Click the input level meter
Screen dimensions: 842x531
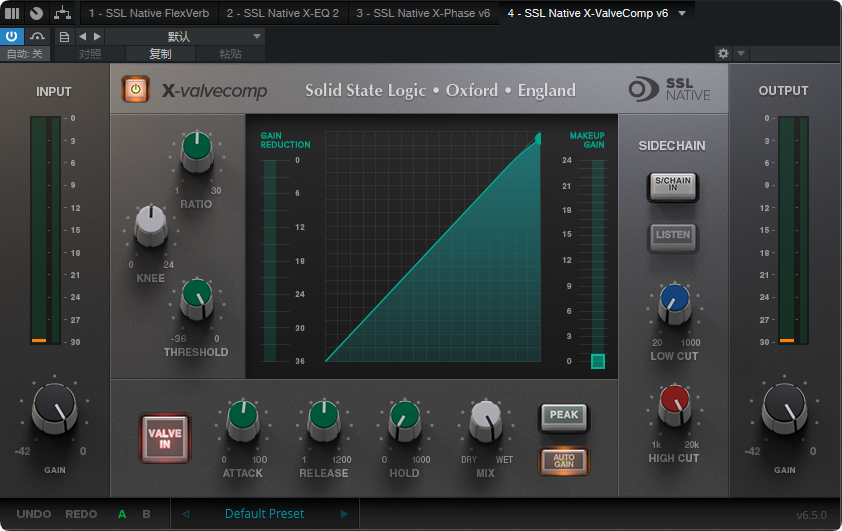tap(46, 230)
